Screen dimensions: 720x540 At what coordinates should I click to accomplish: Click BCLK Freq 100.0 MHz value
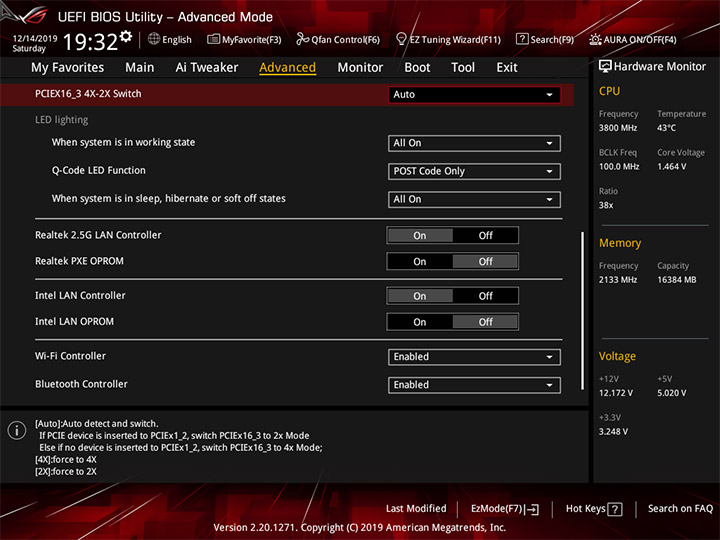coord(619,167)
